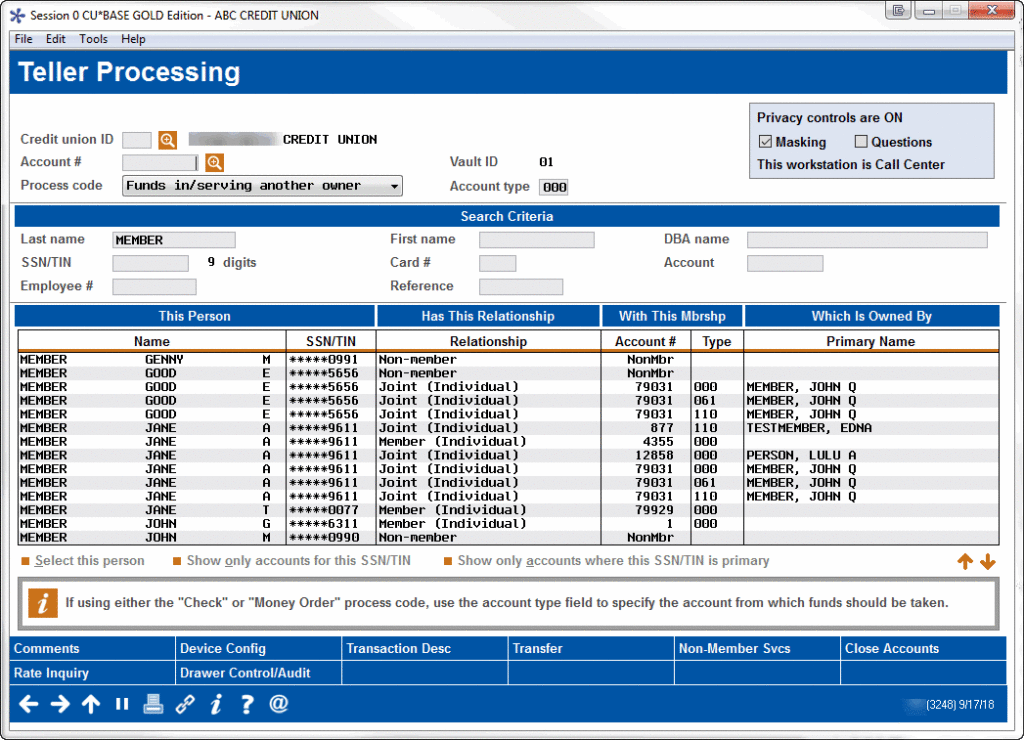Click the @ symbol icon in bottom toolbar
The image size is (1024, 740).
point(279,704)
